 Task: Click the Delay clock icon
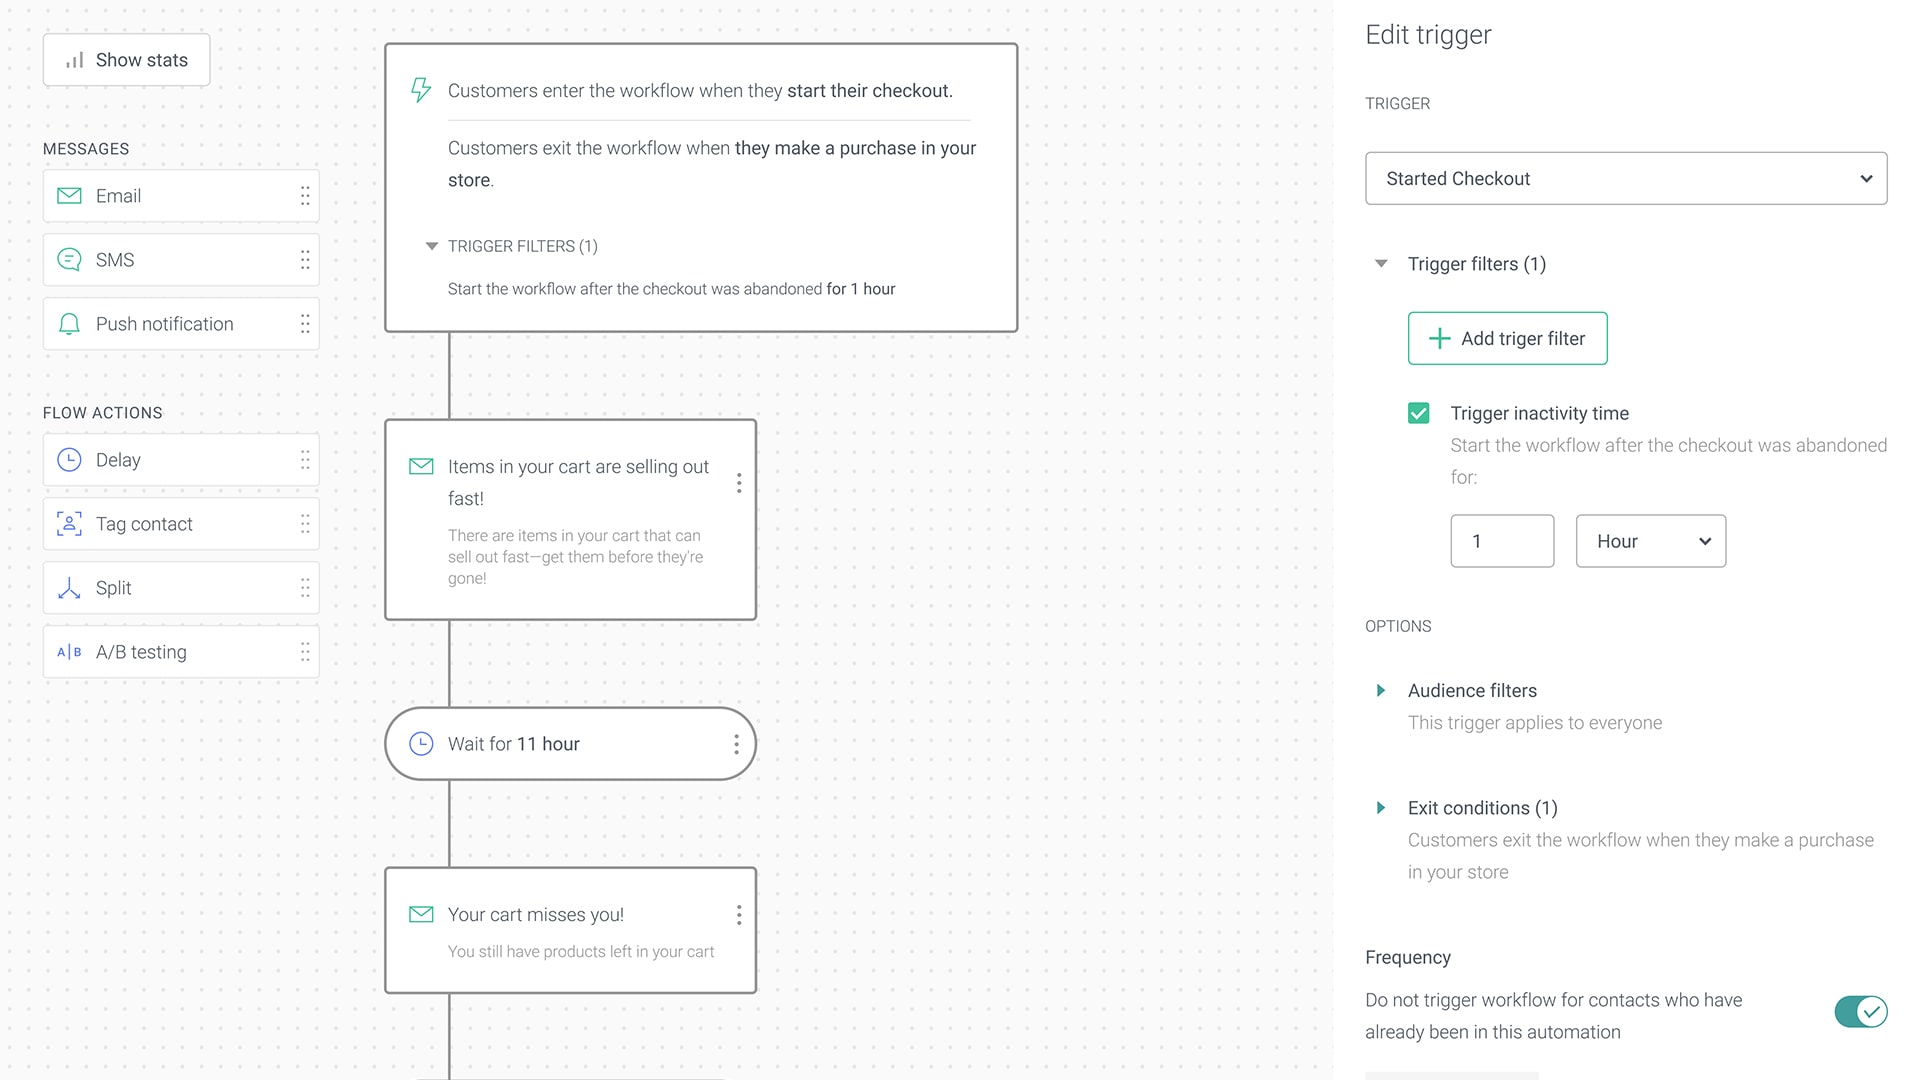pos(69,460)
